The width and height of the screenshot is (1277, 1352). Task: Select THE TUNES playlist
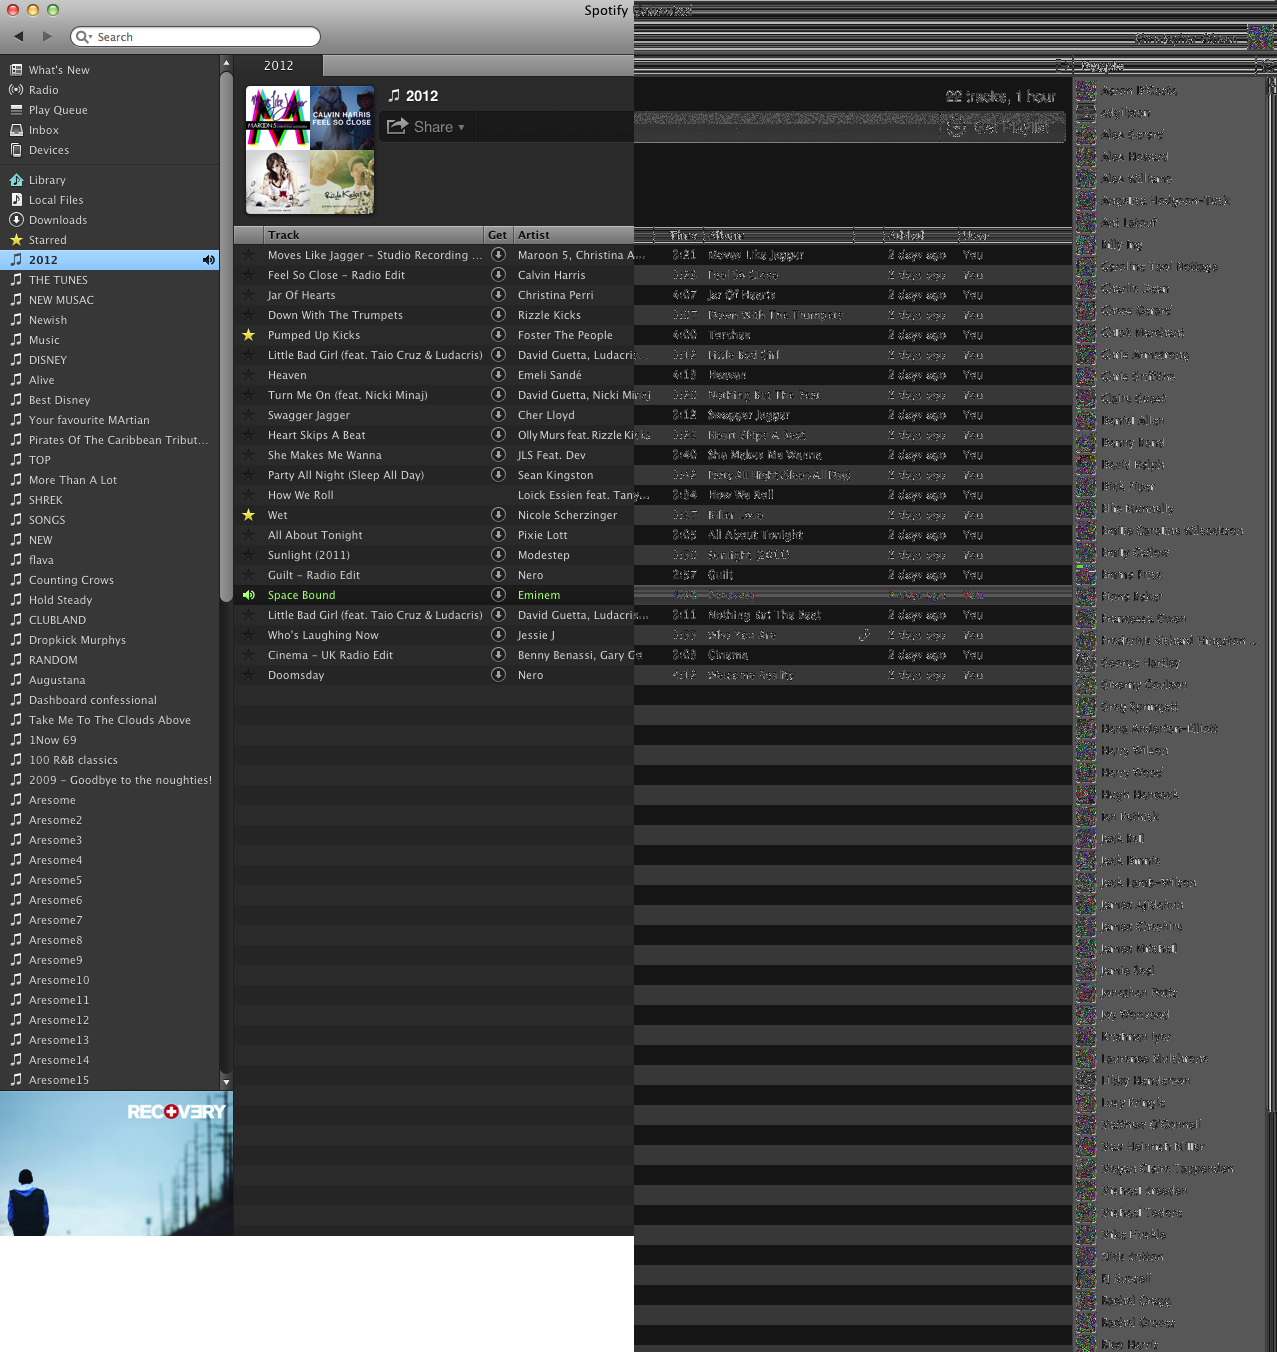[58, 280]
